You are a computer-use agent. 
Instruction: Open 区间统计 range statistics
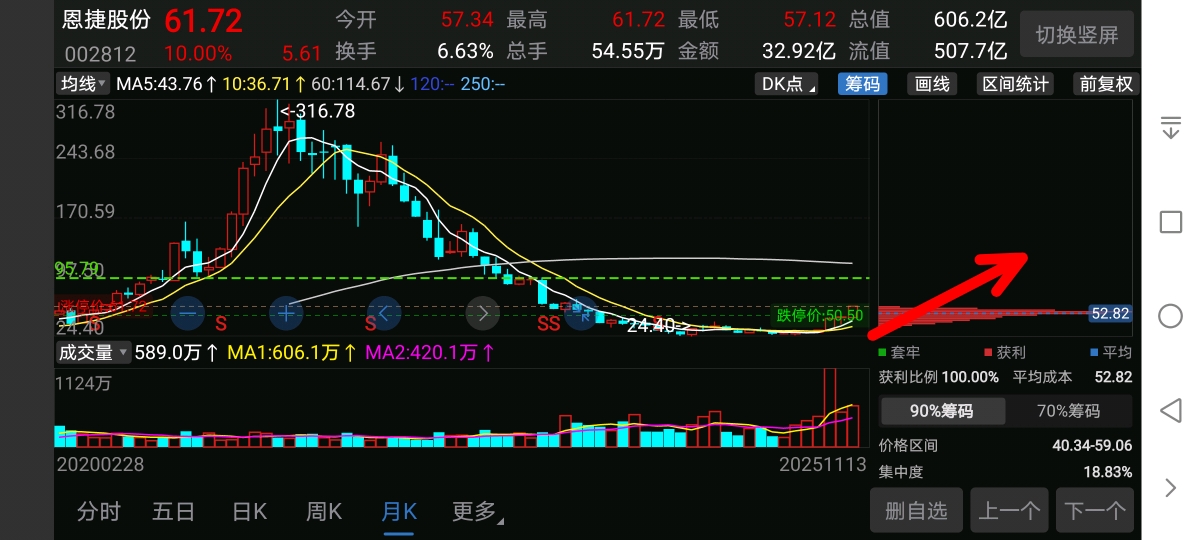1016,84
